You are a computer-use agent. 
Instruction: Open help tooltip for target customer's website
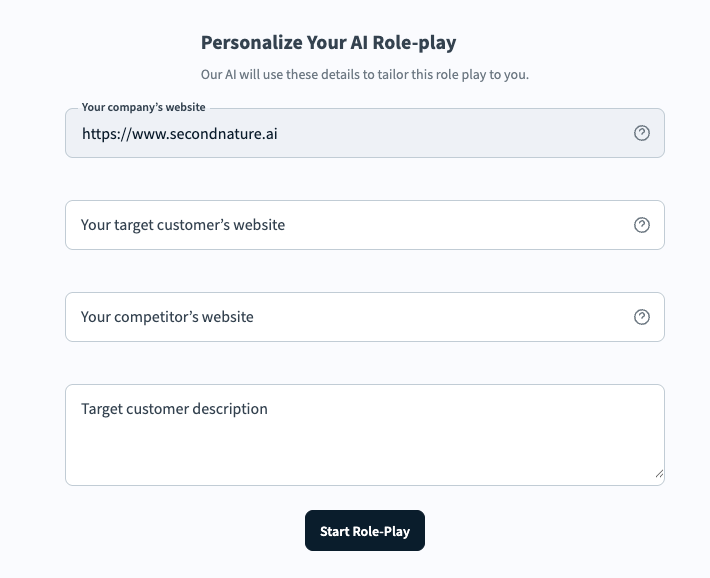[642, 225]
